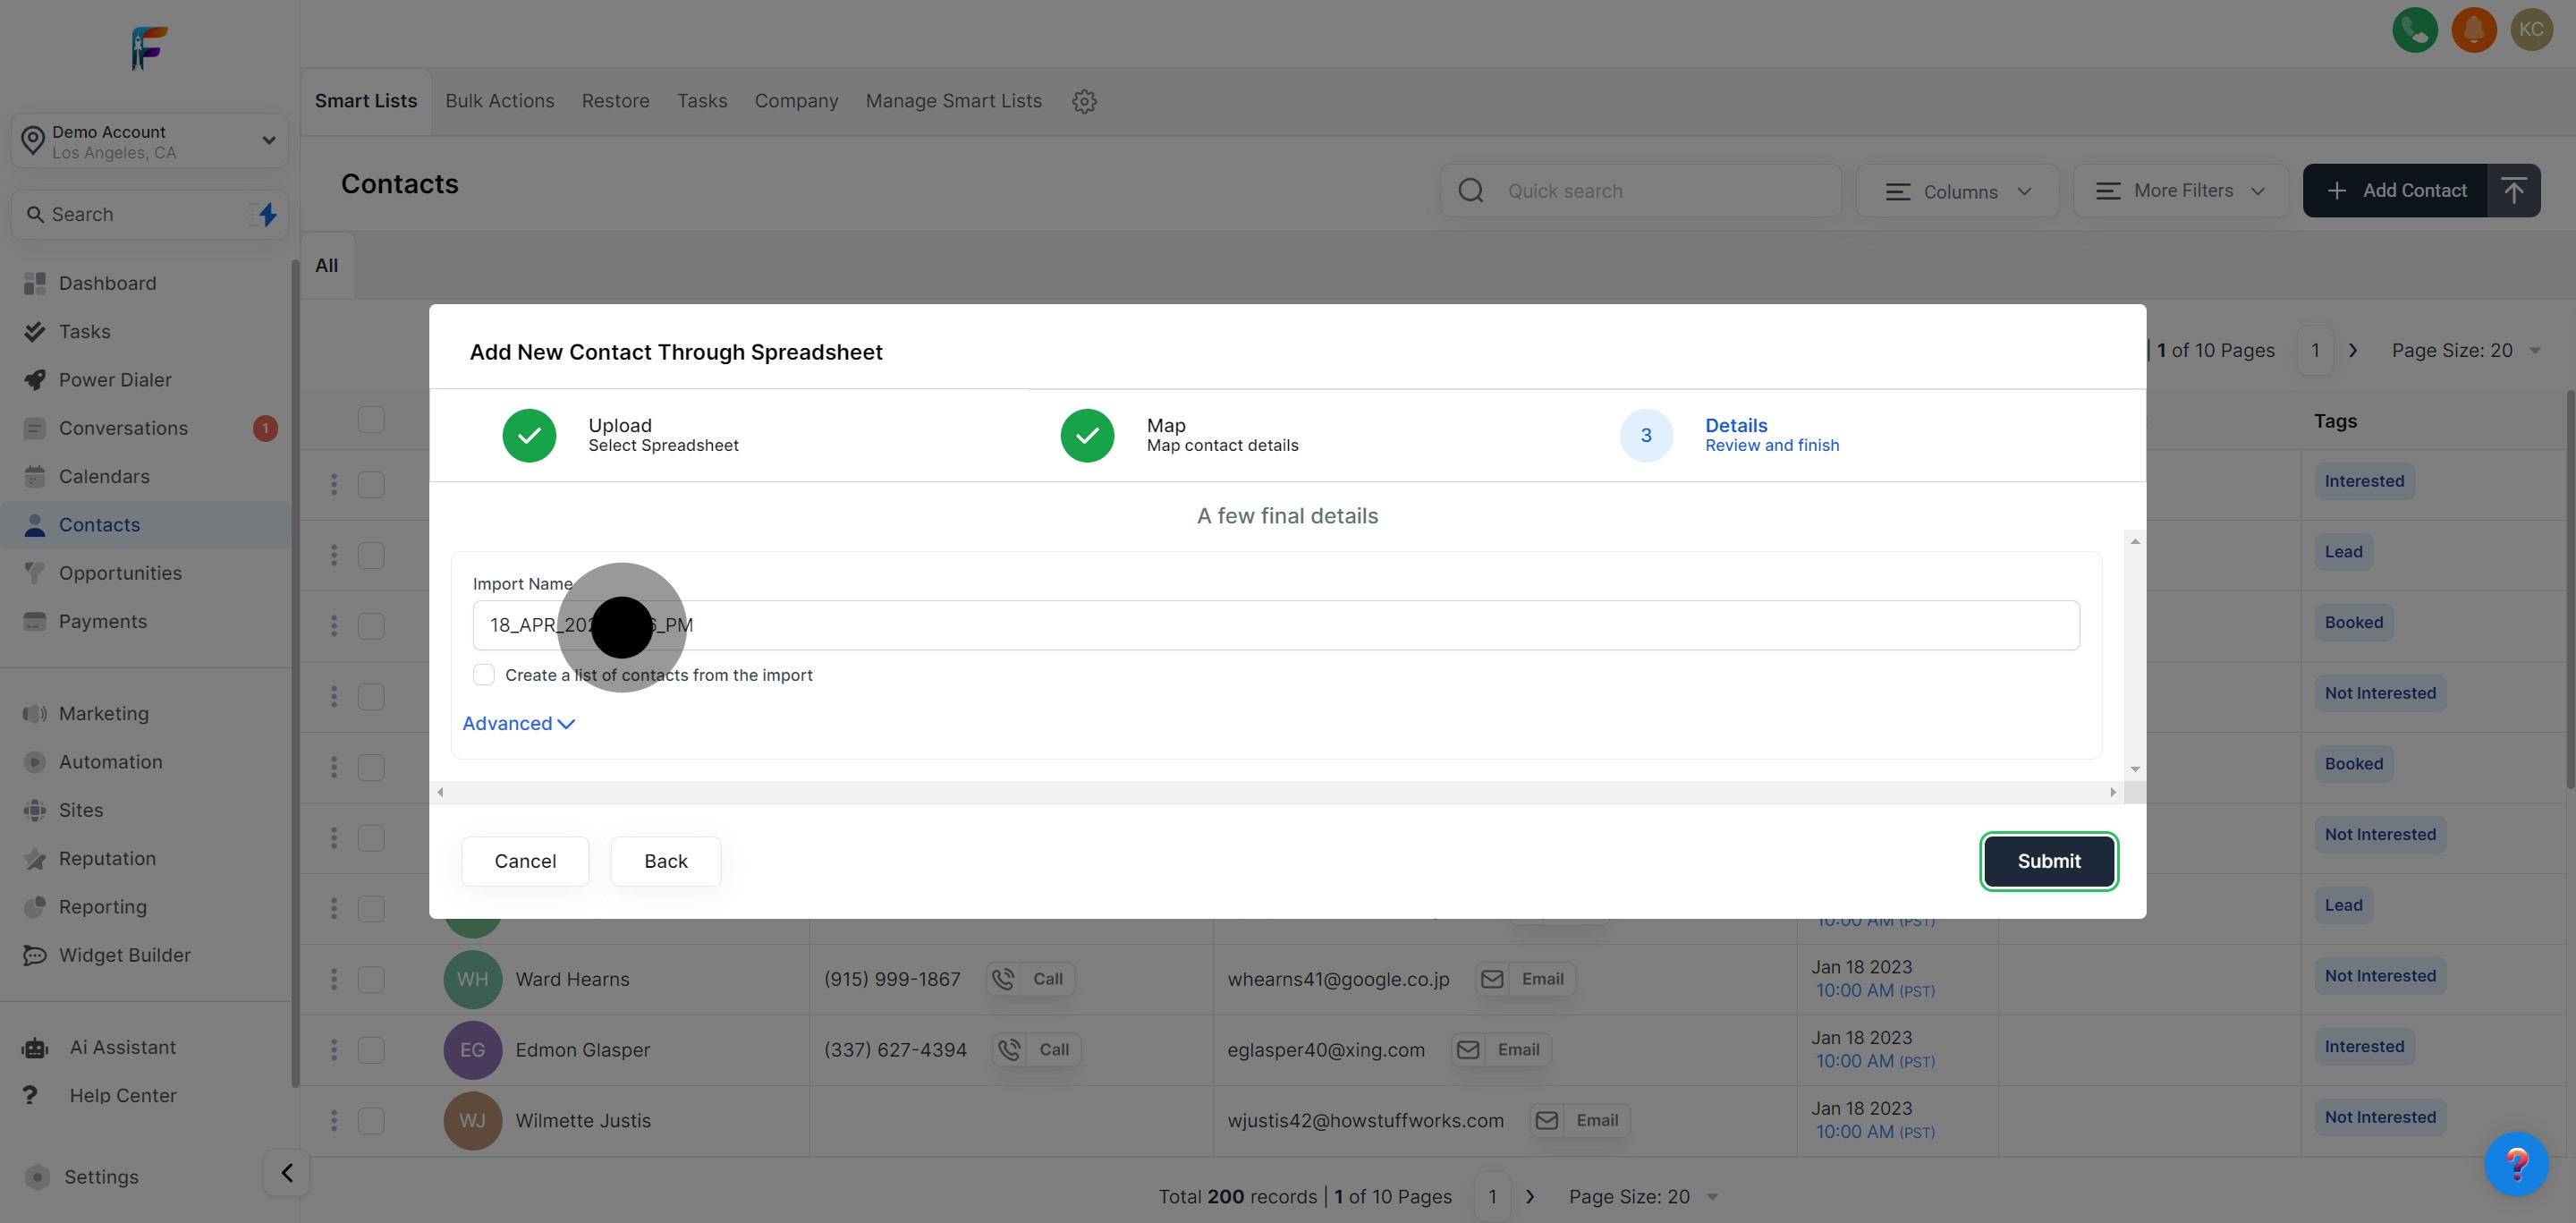The image size is (2576, 1223).
Task: Open the Columns dropdown
Action: click(1957, 191)
